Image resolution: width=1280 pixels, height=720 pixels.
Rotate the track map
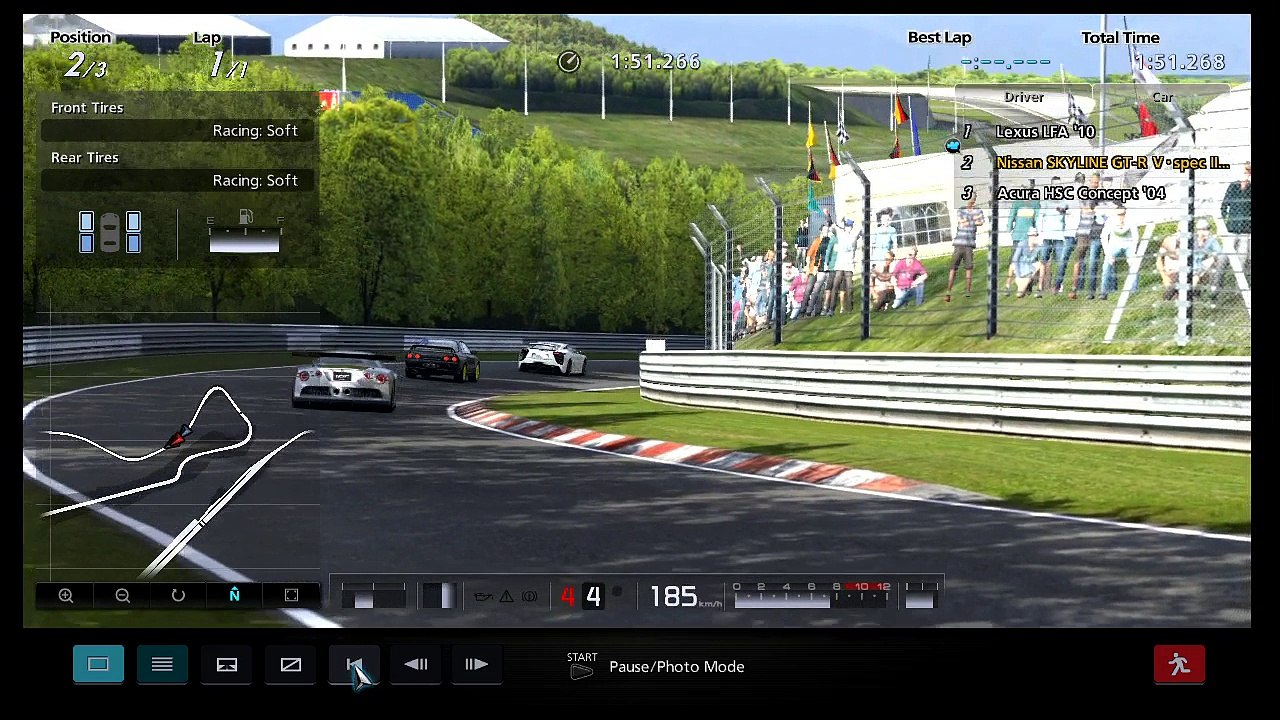tap(178, 595)
